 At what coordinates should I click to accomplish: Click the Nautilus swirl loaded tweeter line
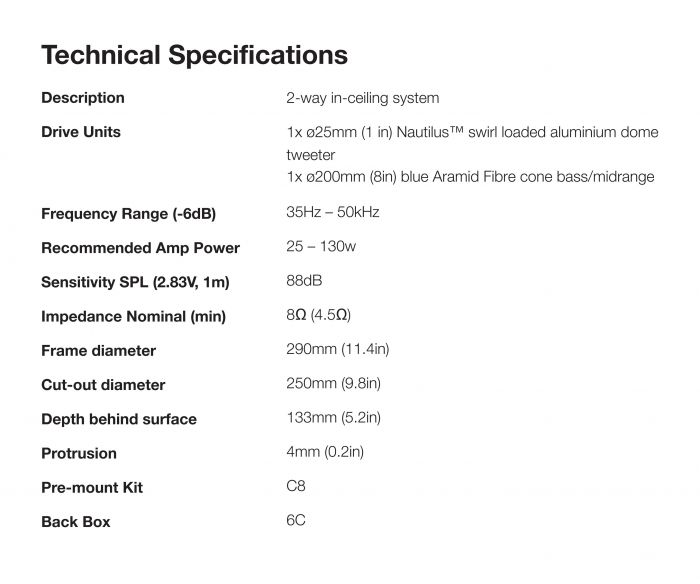469,132
